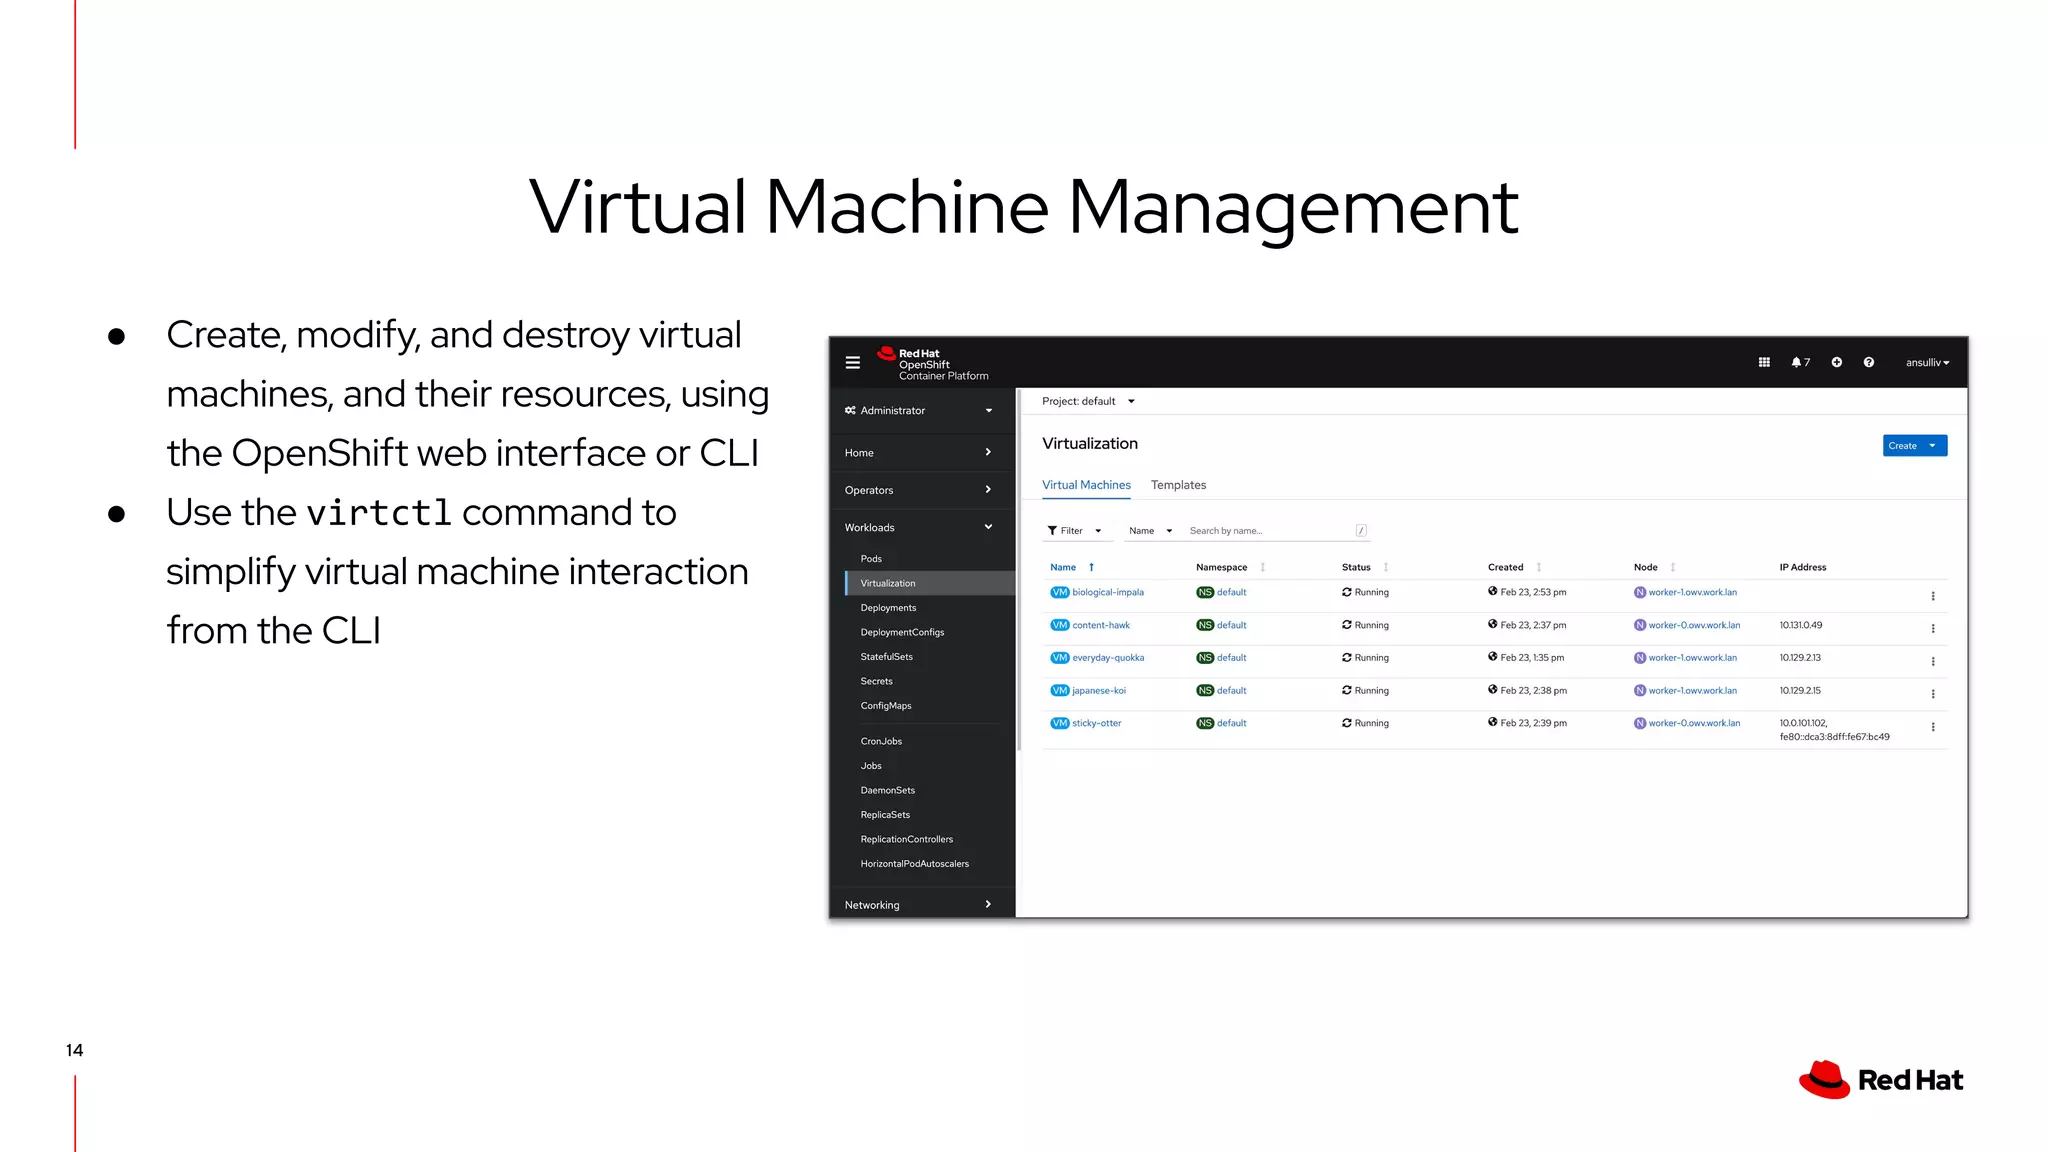
Task: Open the everyday-quokka virtual machine link
Action: pos(1108,658)
